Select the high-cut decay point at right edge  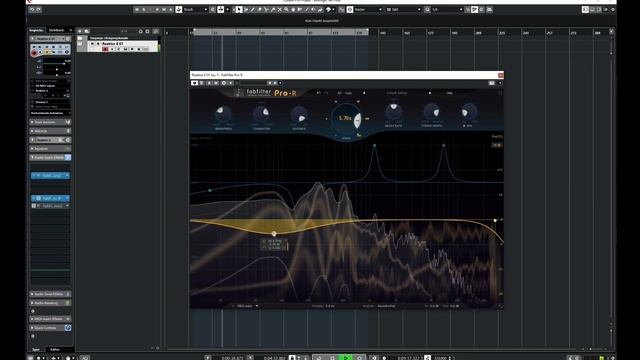[x=495, y=220]
